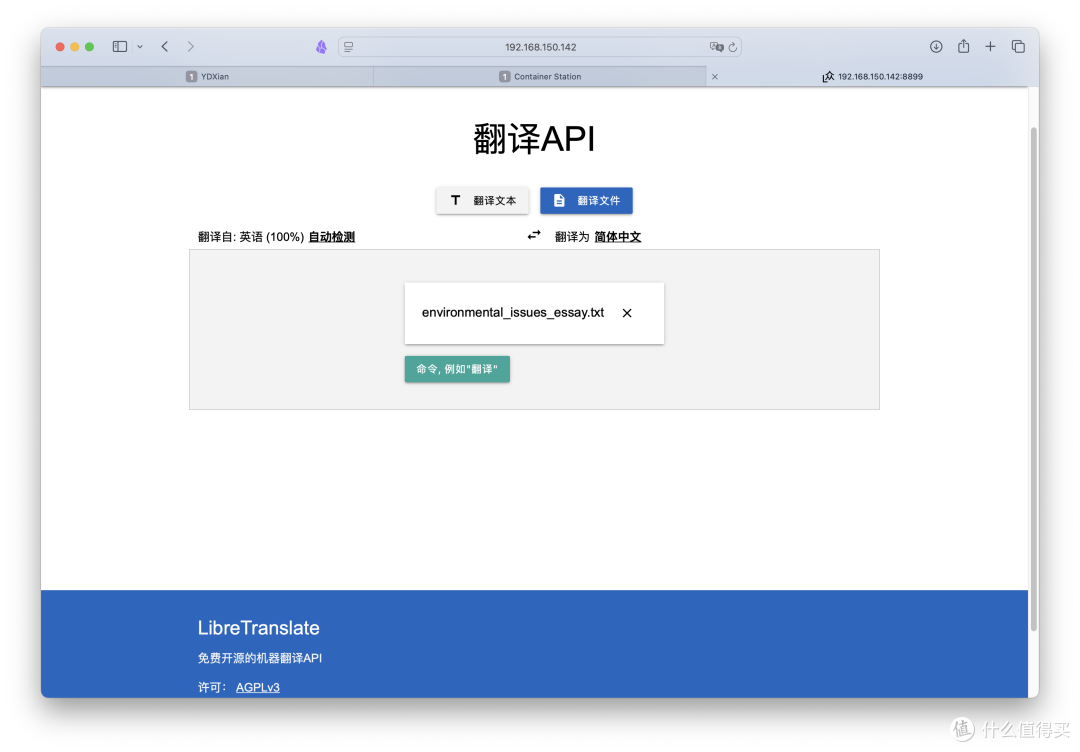Toggle the Safari sidebar icon
The width and height of the screenshot is (1080, 752).
point(120,47)
